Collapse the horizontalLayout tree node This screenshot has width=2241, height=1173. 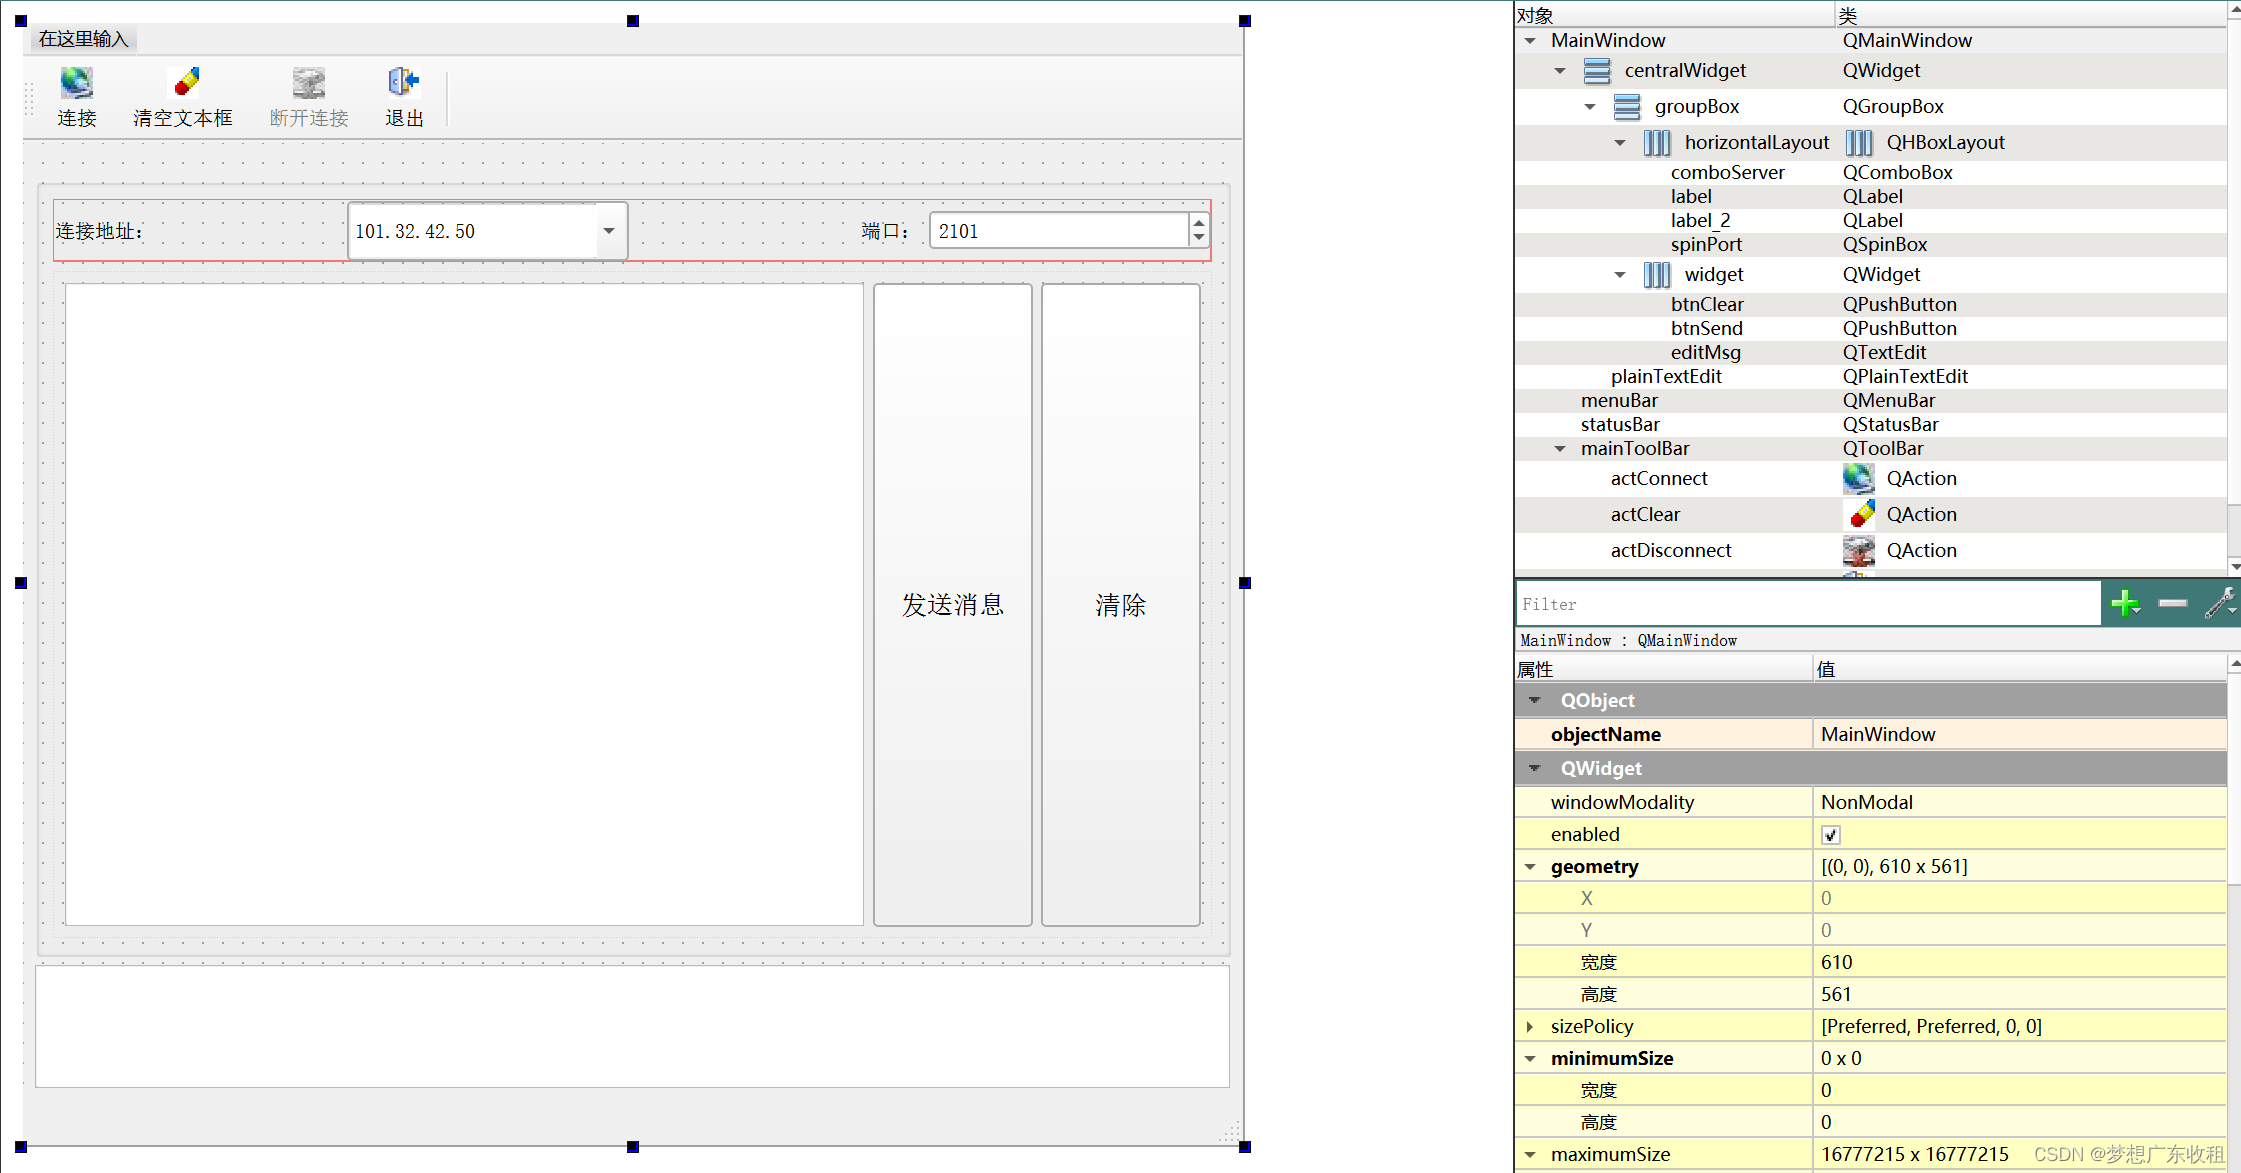point(1620,143)
